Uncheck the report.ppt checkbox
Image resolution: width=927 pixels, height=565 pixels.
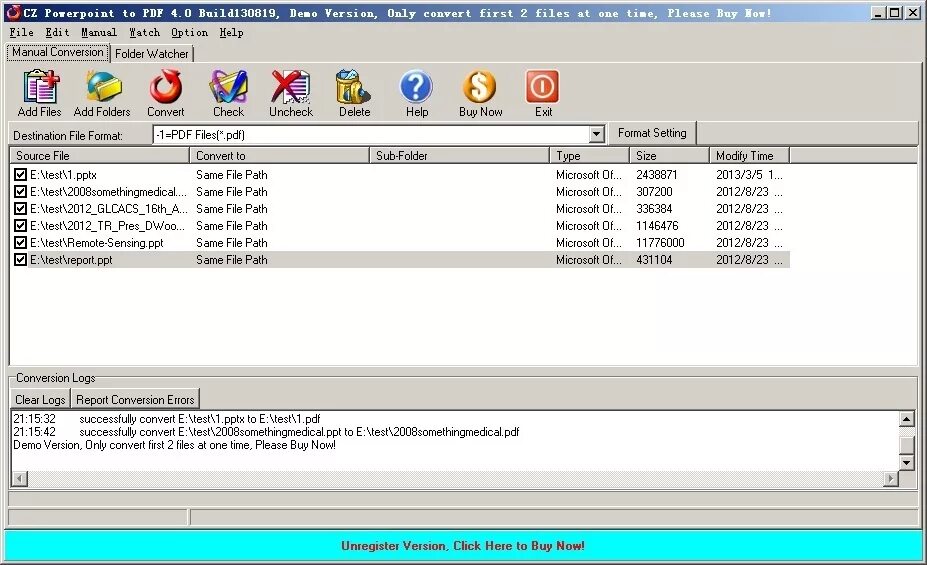[20, 259]
